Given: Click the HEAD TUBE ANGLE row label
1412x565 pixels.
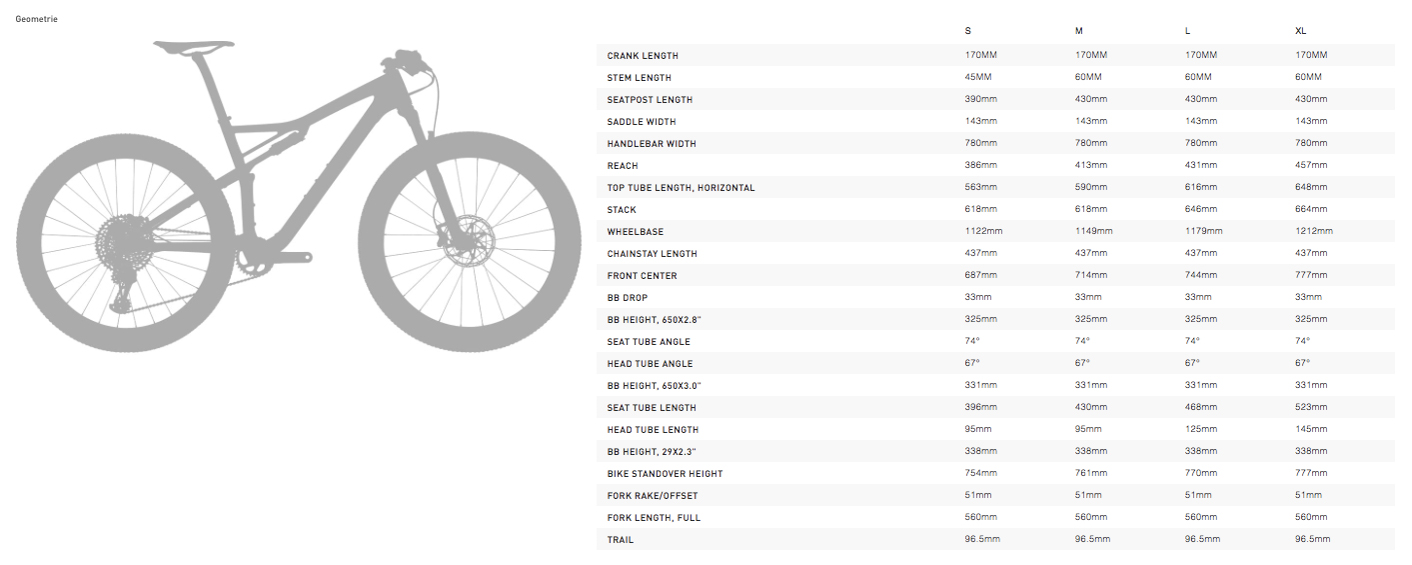Looking at the screenshot, I should [x=649, y=364].
